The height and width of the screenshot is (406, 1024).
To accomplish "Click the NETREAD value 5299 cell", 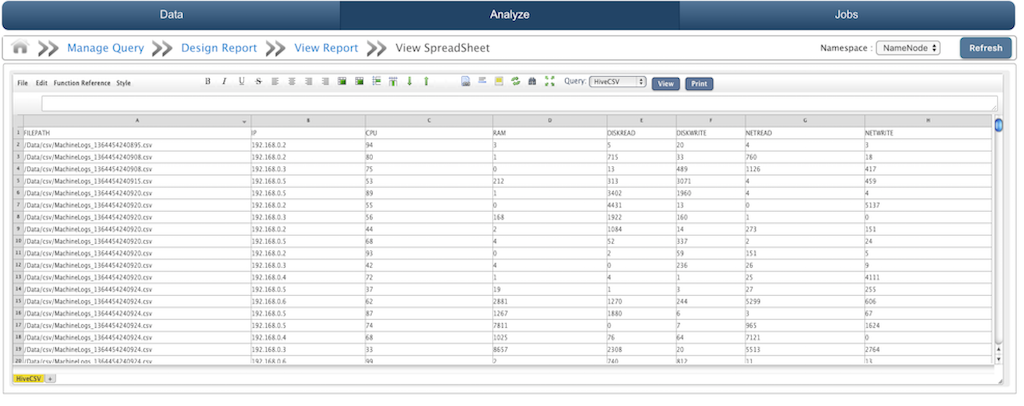I will [x=805, y=301].
